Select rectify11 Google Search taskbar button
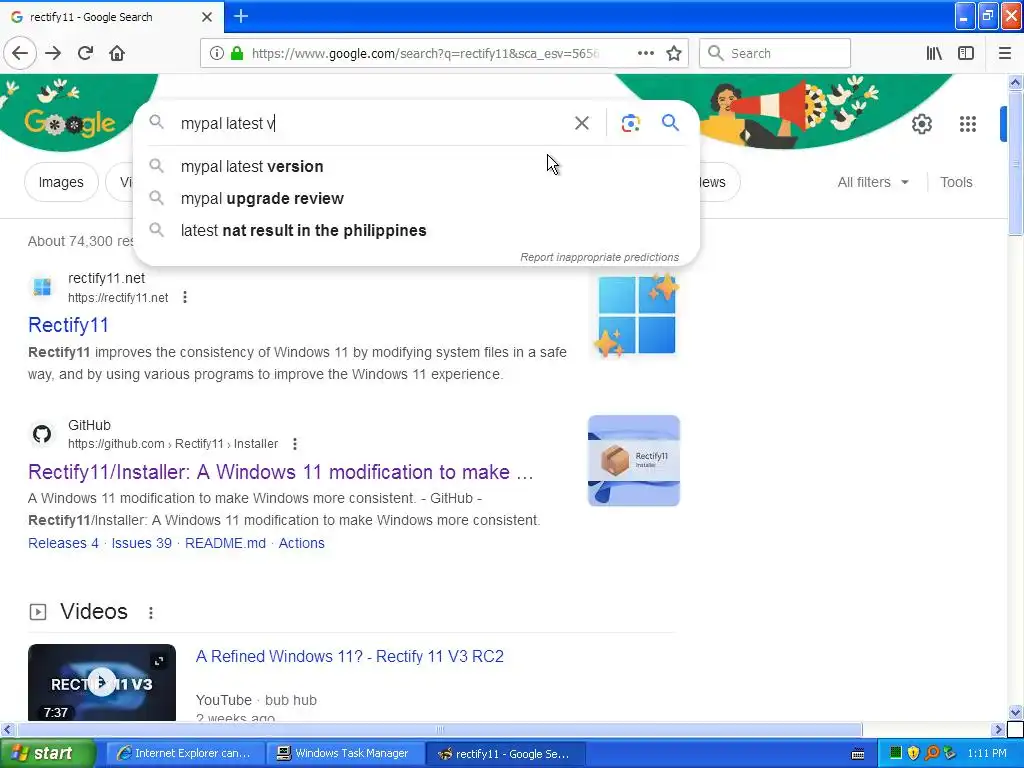 point(505,754)
